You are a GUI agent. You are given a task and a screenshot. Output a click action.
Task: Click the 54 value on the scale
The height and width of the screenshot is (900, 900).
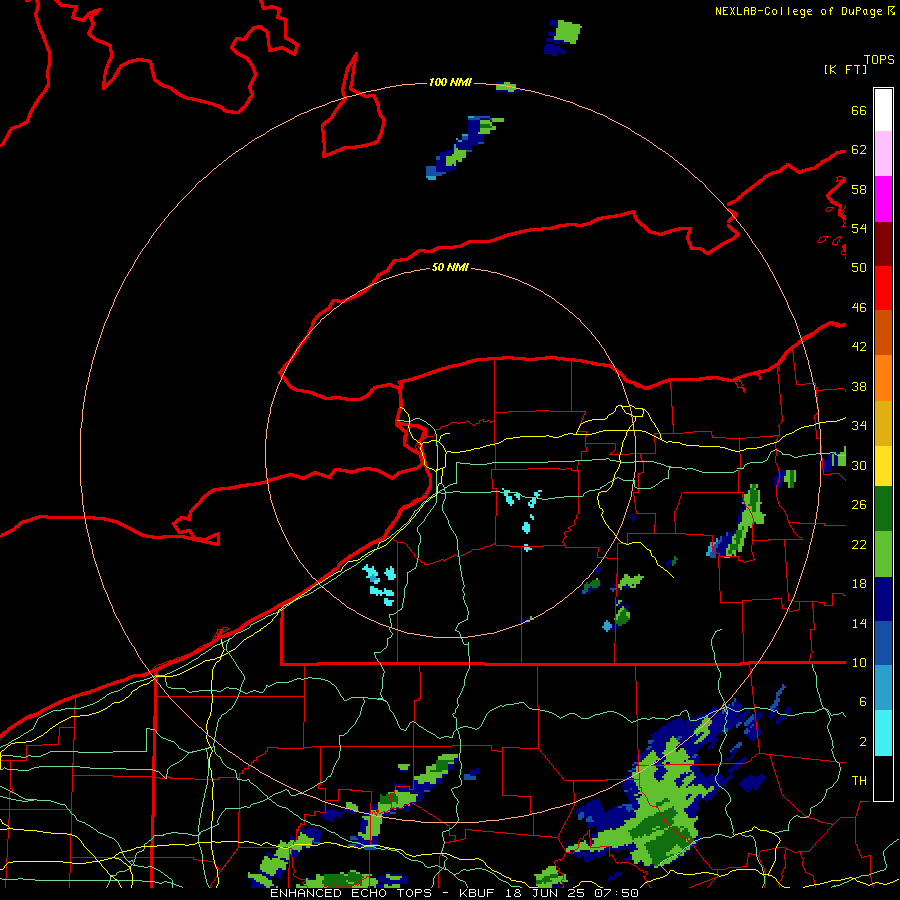click(859, 228)
